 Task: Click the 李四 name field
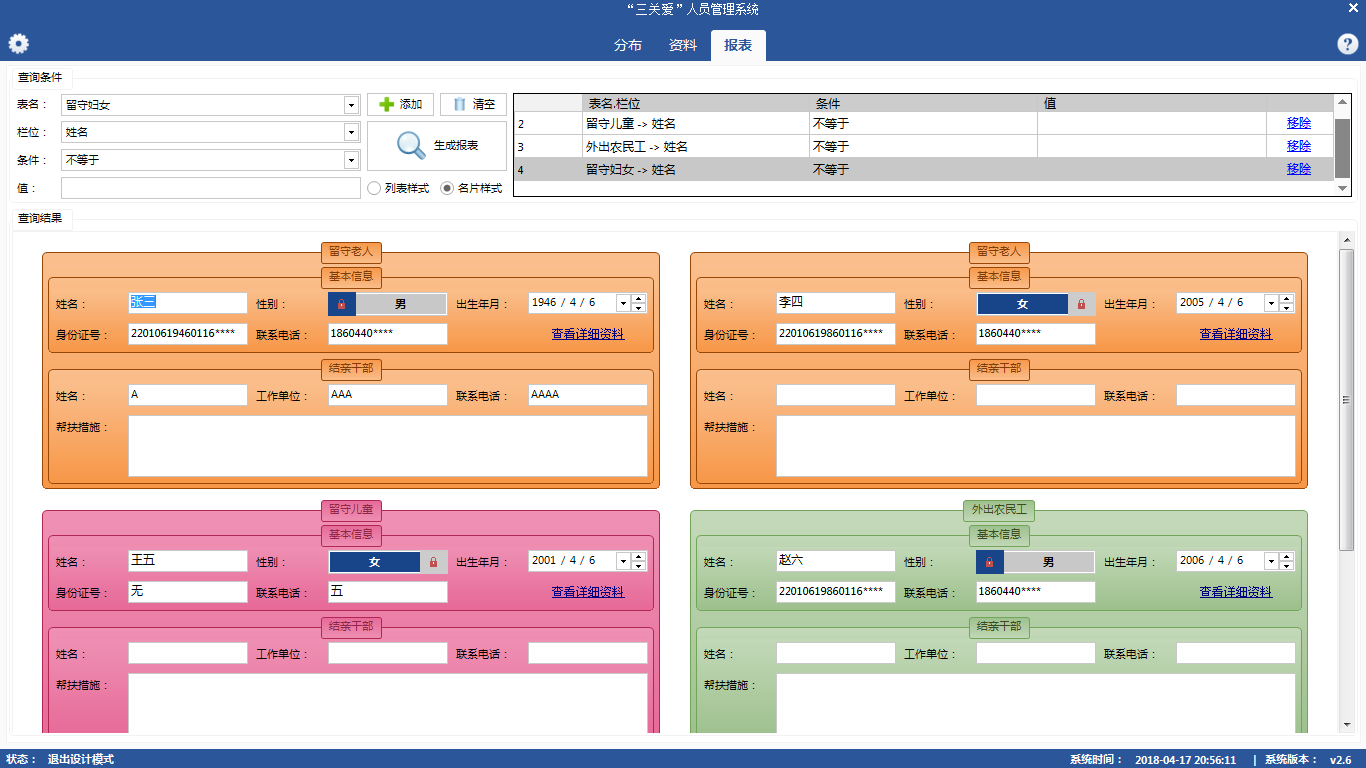pos(836,303)
